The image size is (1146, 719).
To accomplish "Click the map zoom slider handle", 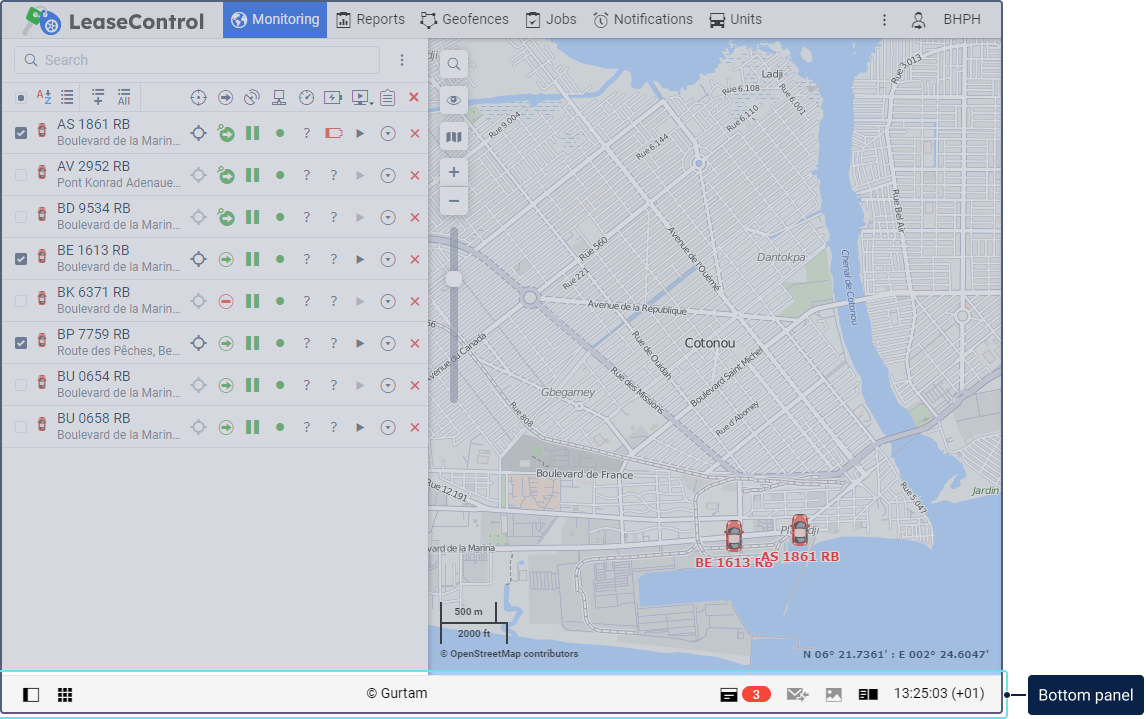I will 454,279.
